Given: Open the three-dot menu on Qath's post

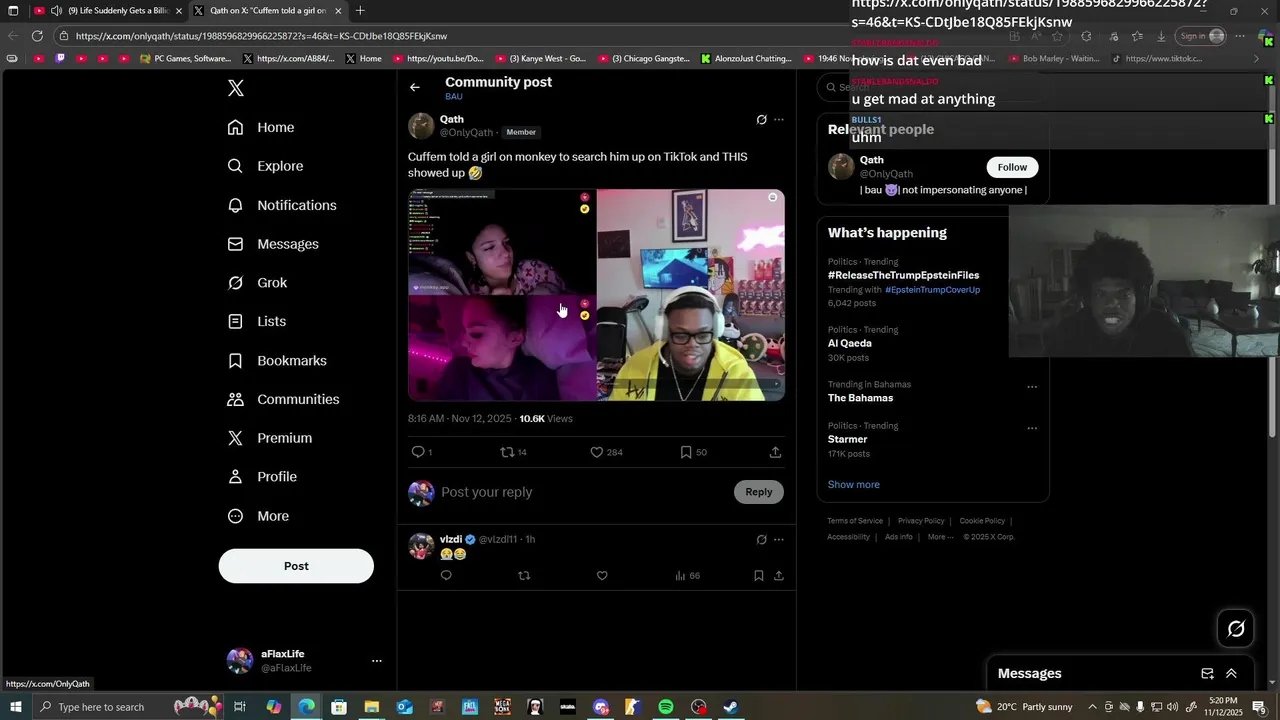Looking at the screenshot, I should [779, 120].
